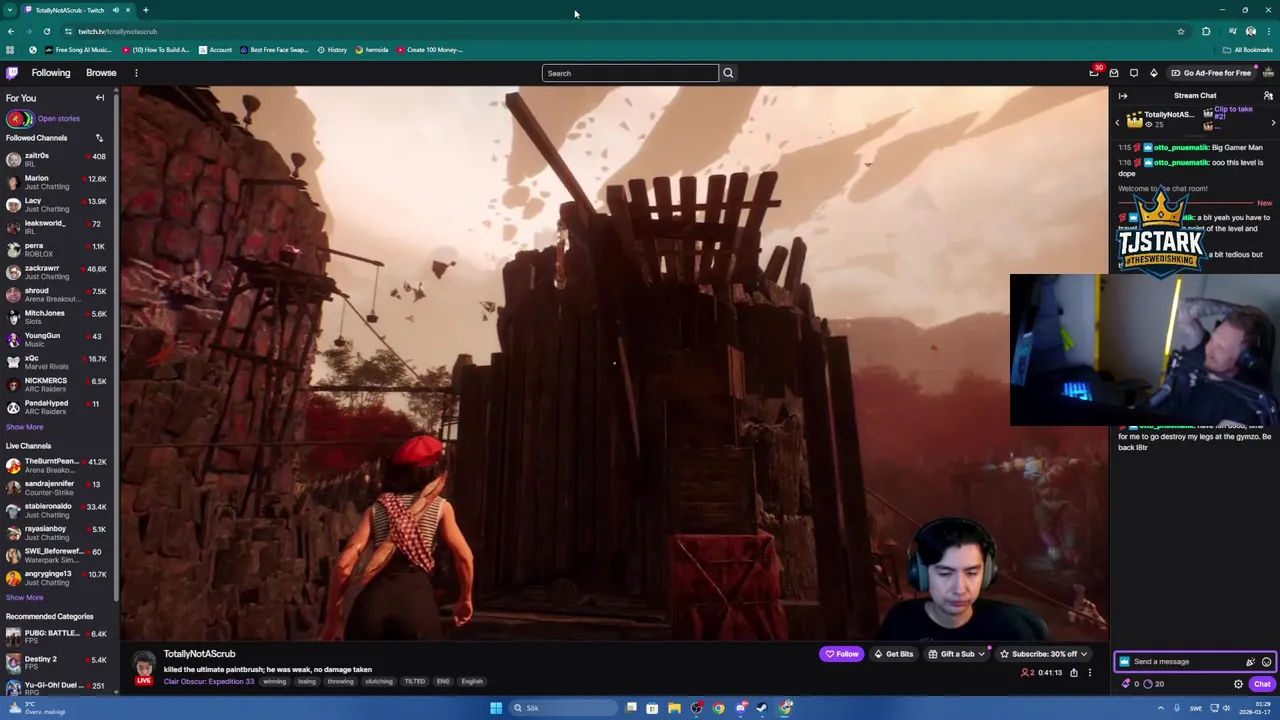Open the more options menu beside Browse
The height and width of the screenshot is (720, 1280).
136,73
